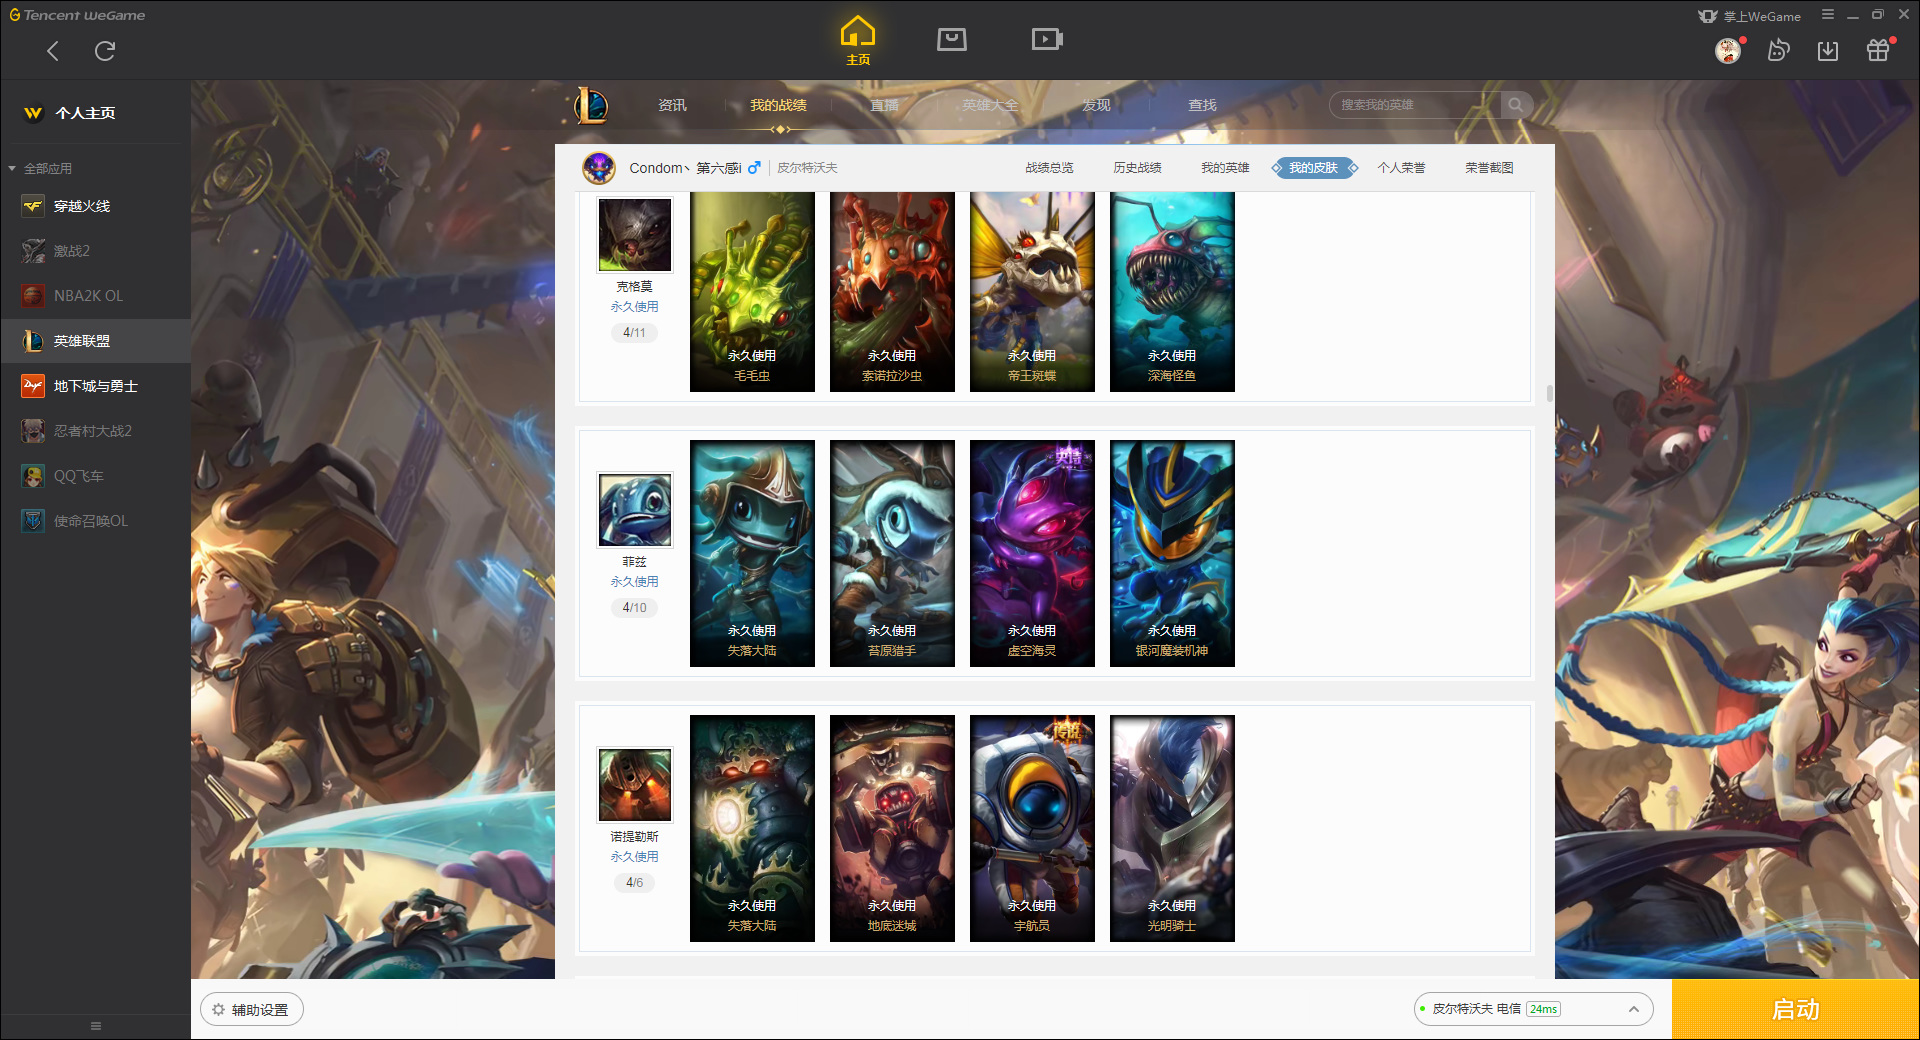Select 地下城与勇士 in sidebar
The width and height of the screenshot is (1920, 1040).
pyautogui.click(x=95, y=386)
